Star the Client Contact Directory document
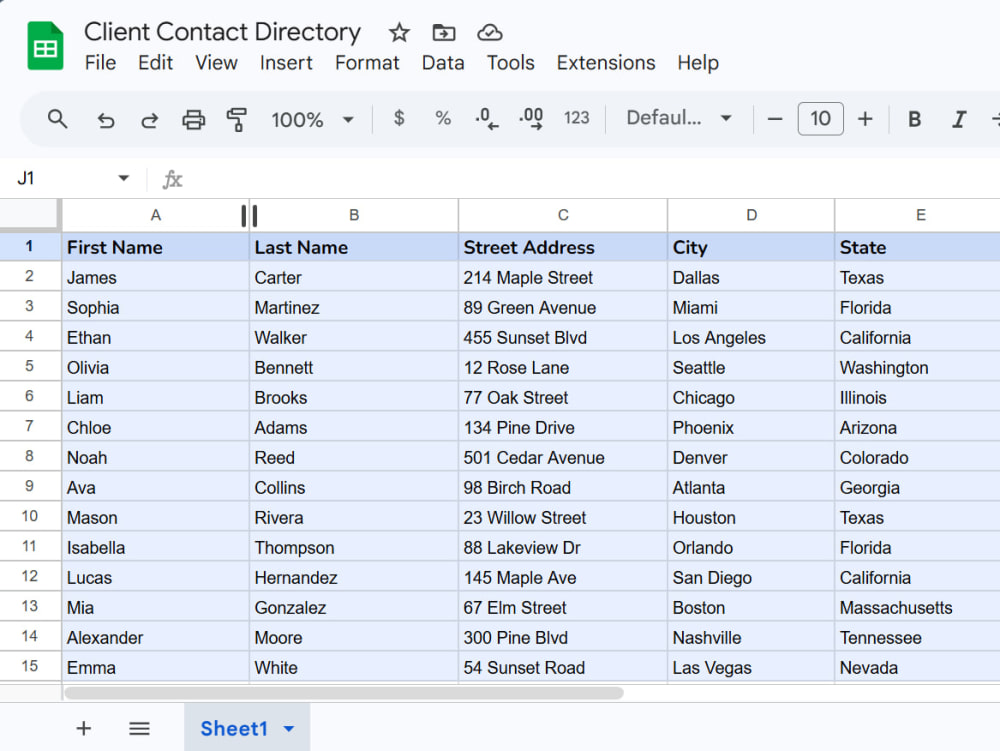The width and height of the screenshot is (1000, 751). coord(399,33)
